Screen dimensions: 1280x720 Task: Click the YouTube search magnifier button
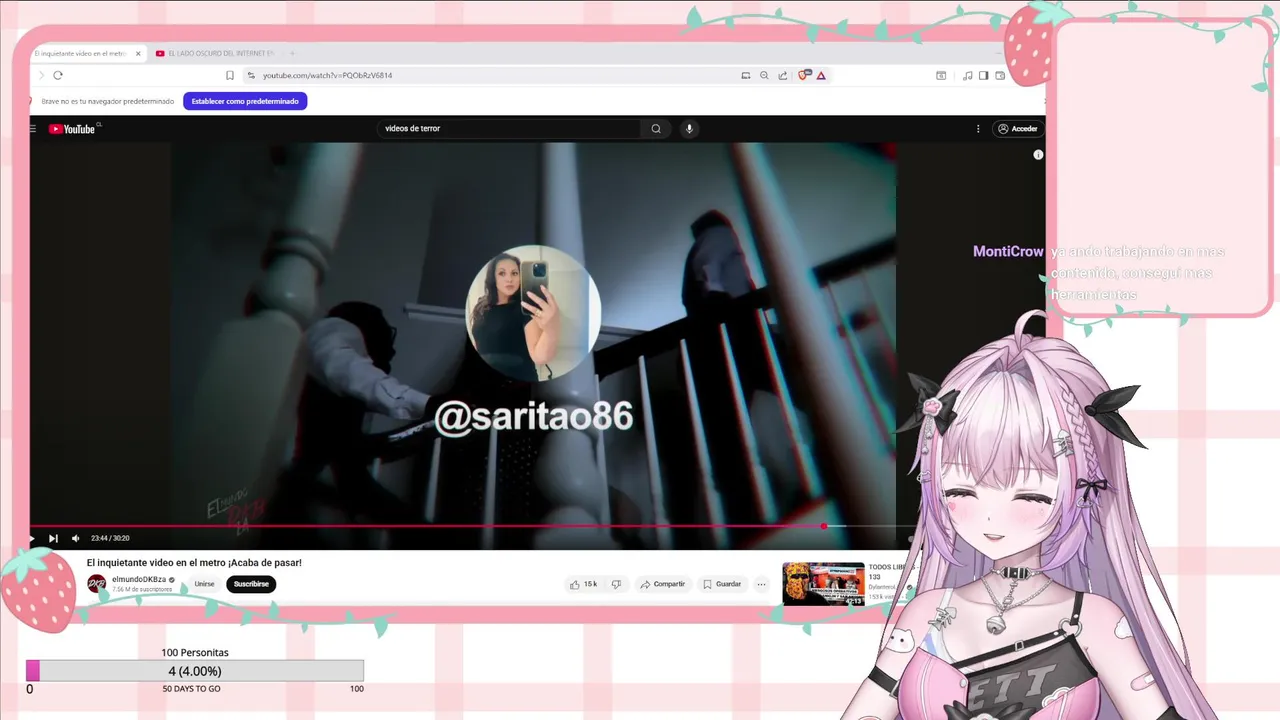pos(656,128)
